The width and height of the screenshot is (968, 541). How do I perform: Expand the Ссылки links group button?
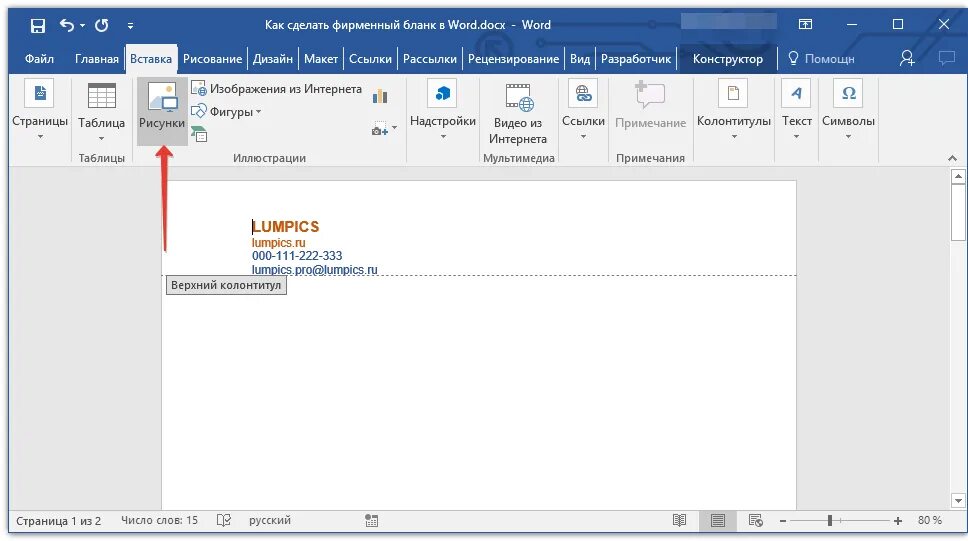click(583, 111)
